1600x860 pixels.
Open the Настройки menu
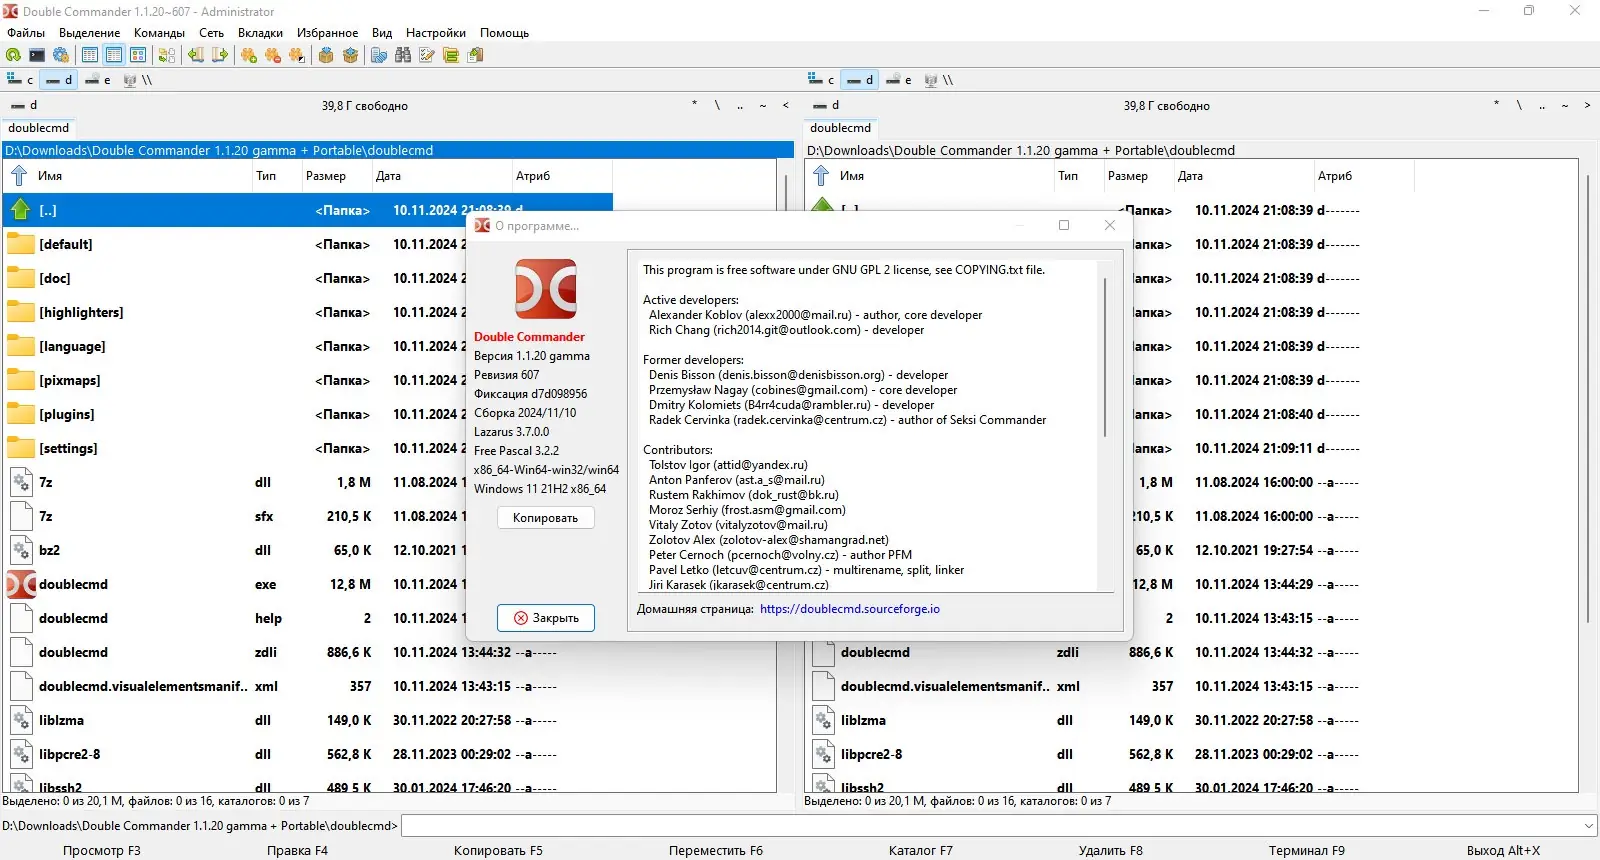pos(436,33)
